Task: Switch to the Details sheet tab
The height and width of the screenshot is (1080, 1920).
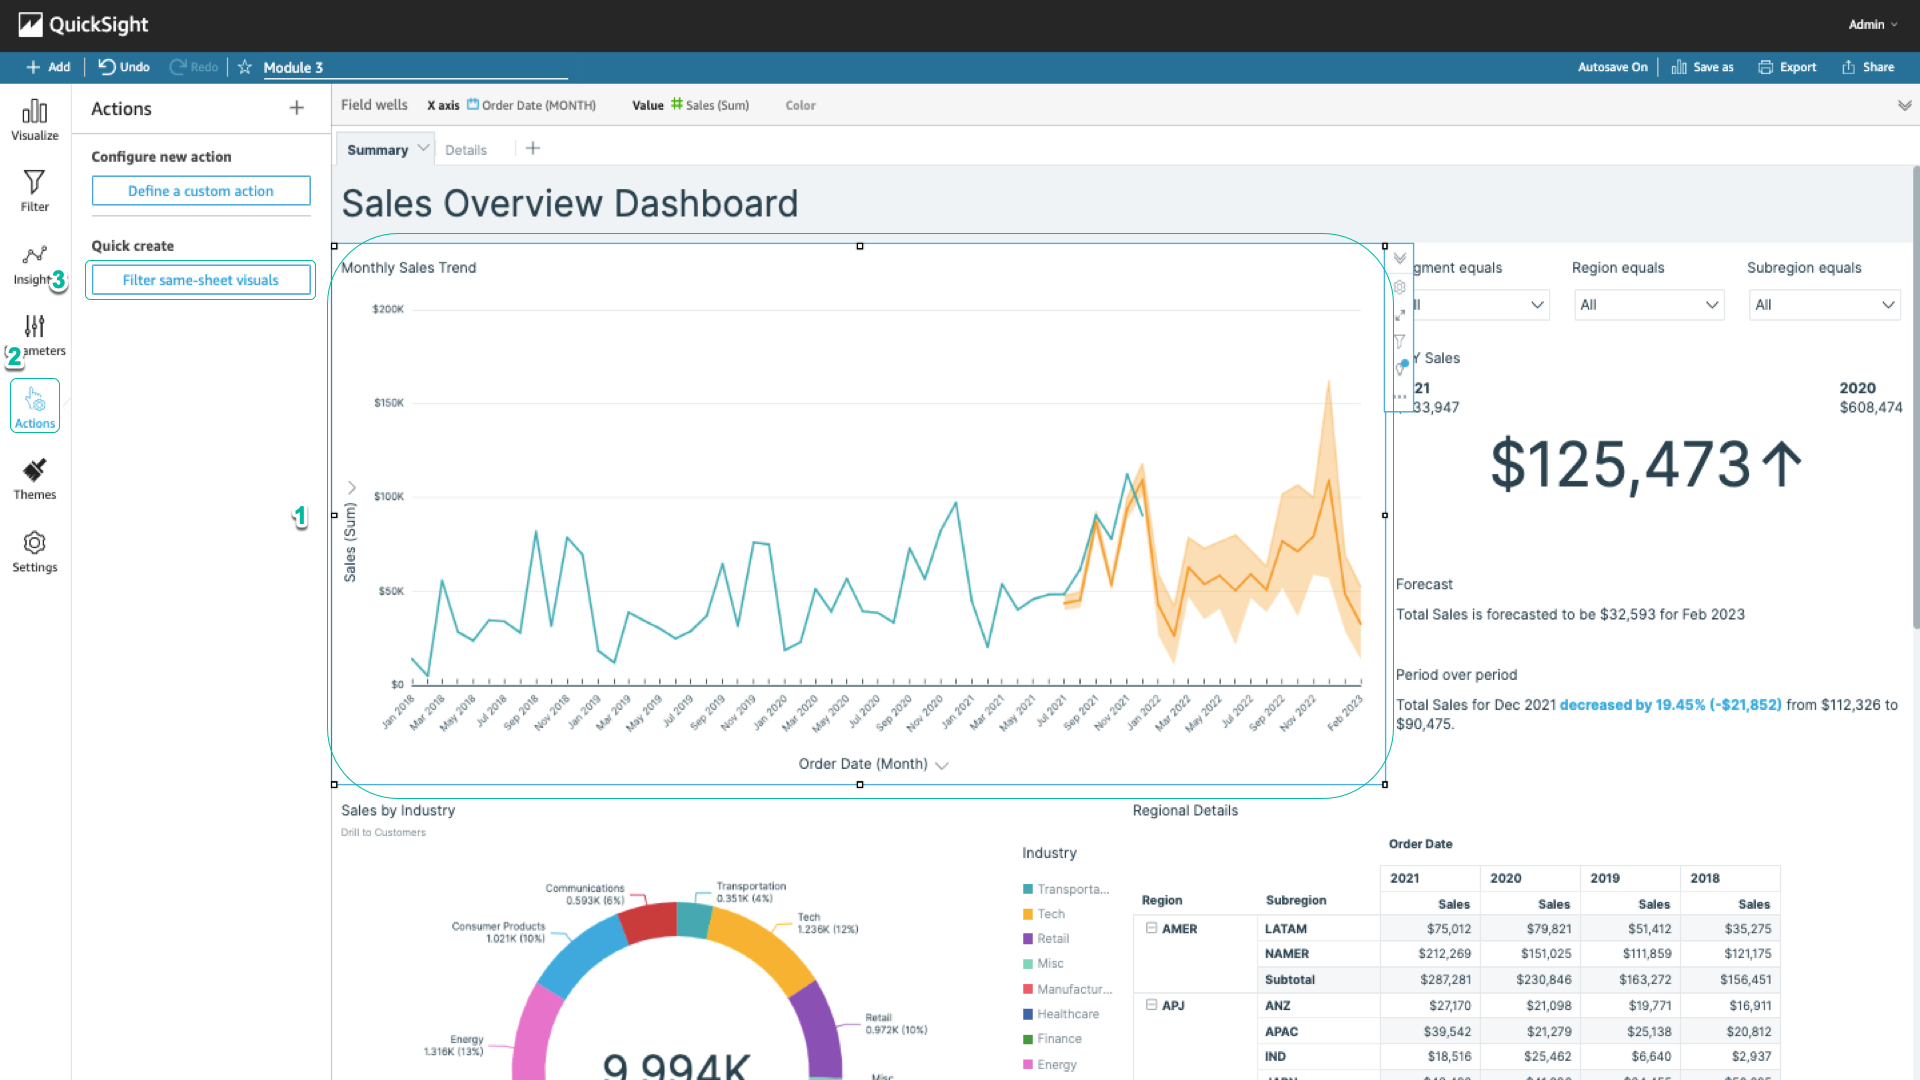Action: 466,150
